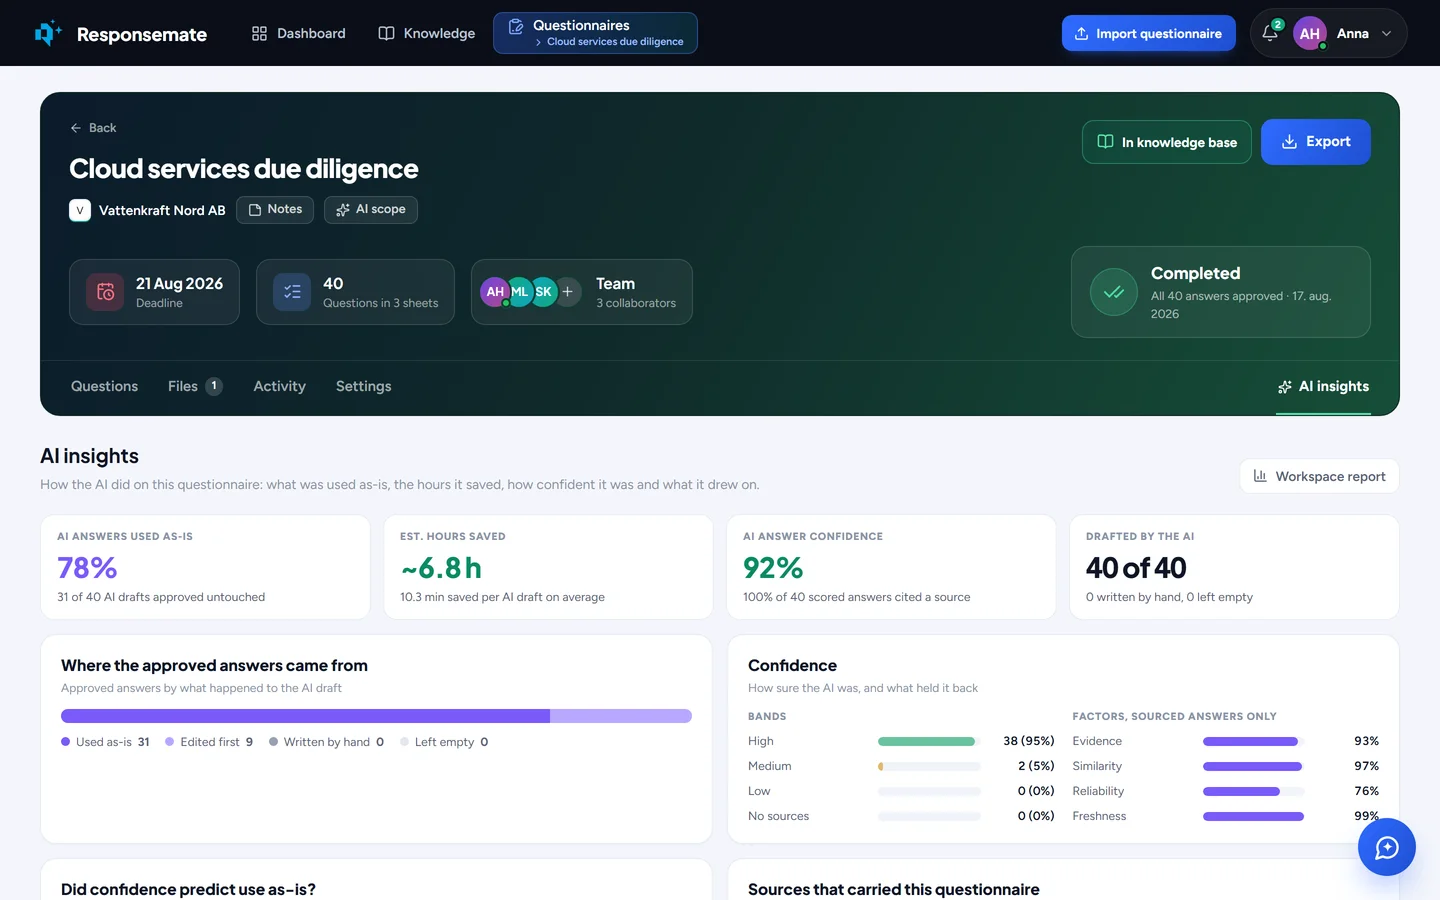Click the Used as-is 31 legend item
Viewport: 1440px width, 900px height.
tap(105, 742)
